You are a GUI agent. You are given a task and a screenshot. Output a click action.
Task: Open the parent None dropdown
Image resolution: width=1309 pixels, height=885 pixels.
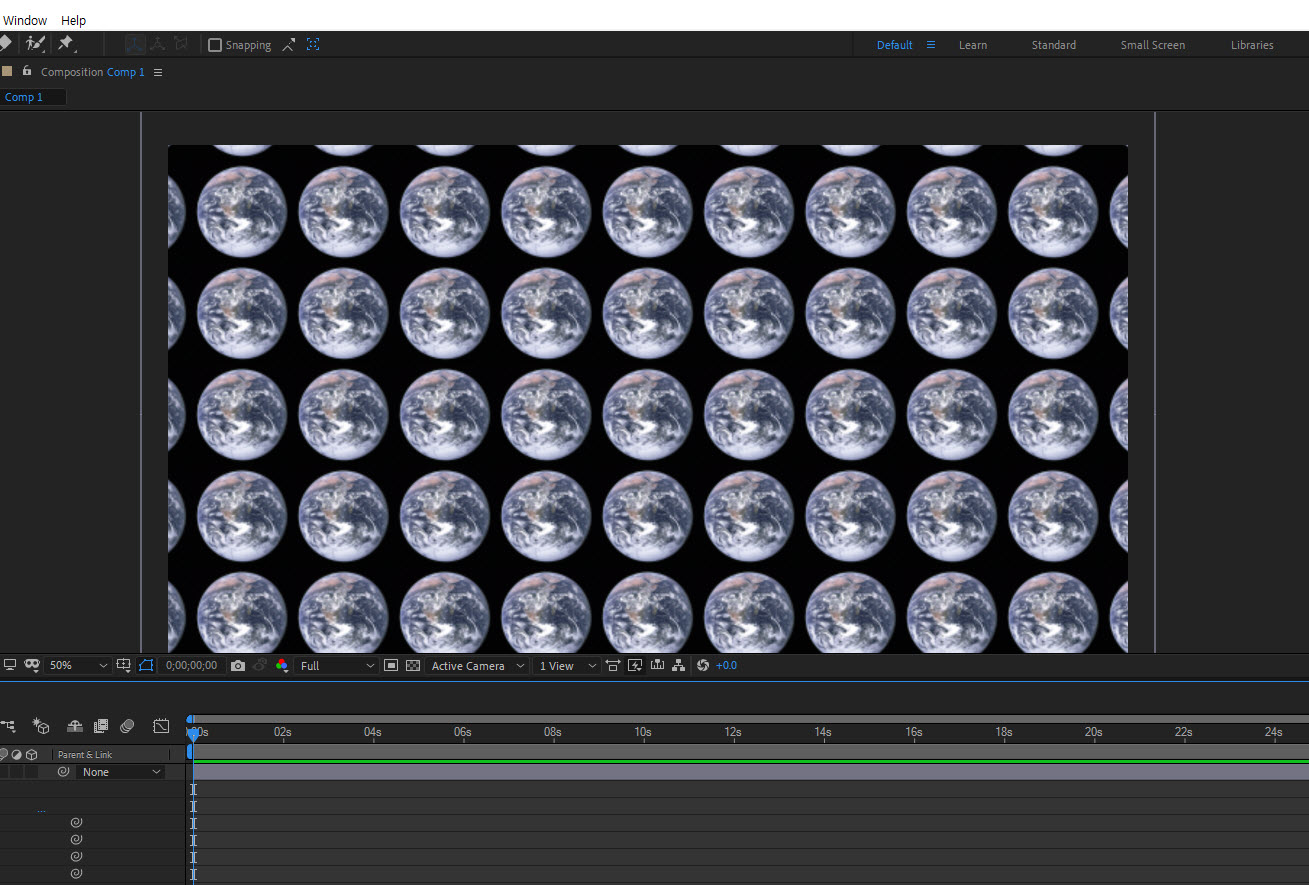tap(121, 772)
